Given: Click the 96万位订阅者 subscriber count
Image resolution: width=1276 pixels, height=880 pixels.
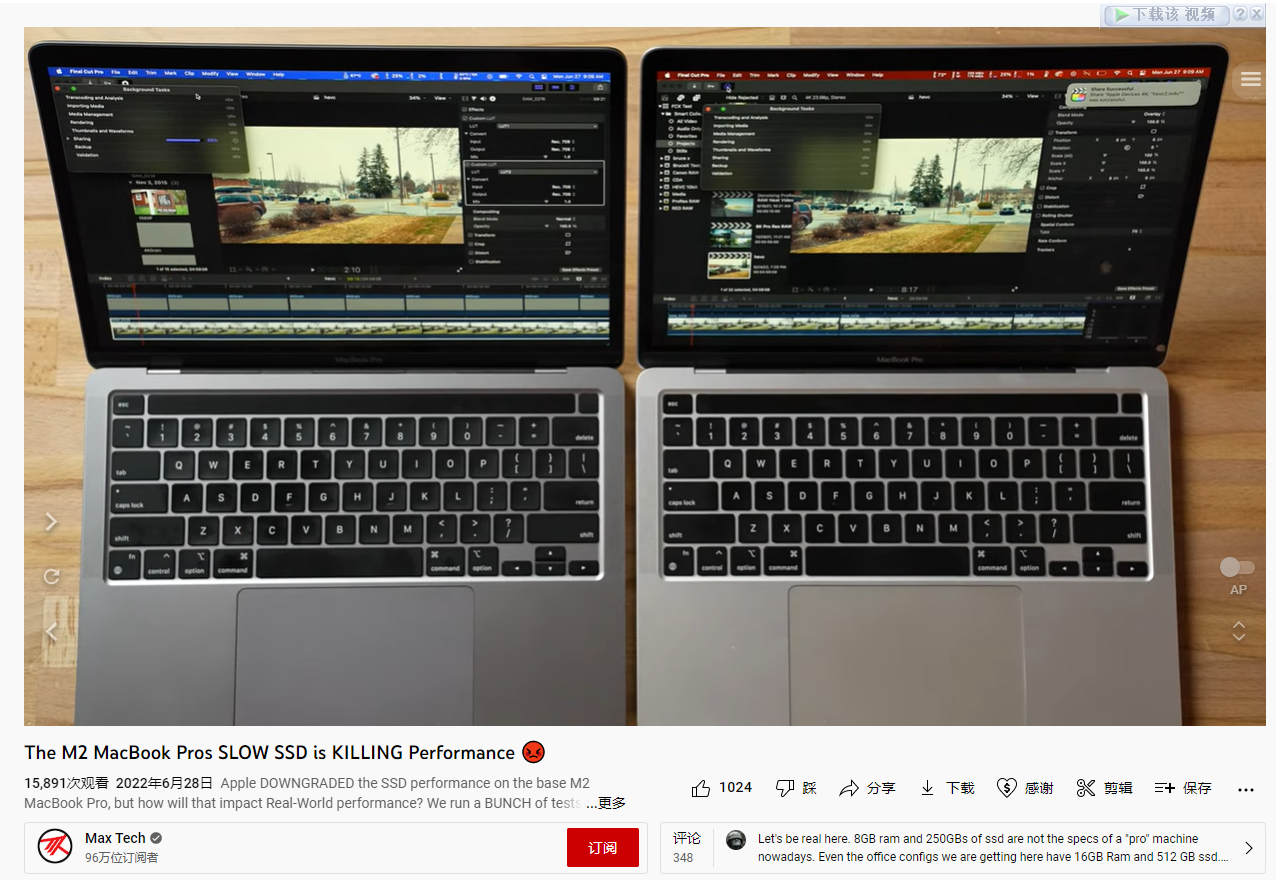Looking at the screenshot, I should click(121, 857).
